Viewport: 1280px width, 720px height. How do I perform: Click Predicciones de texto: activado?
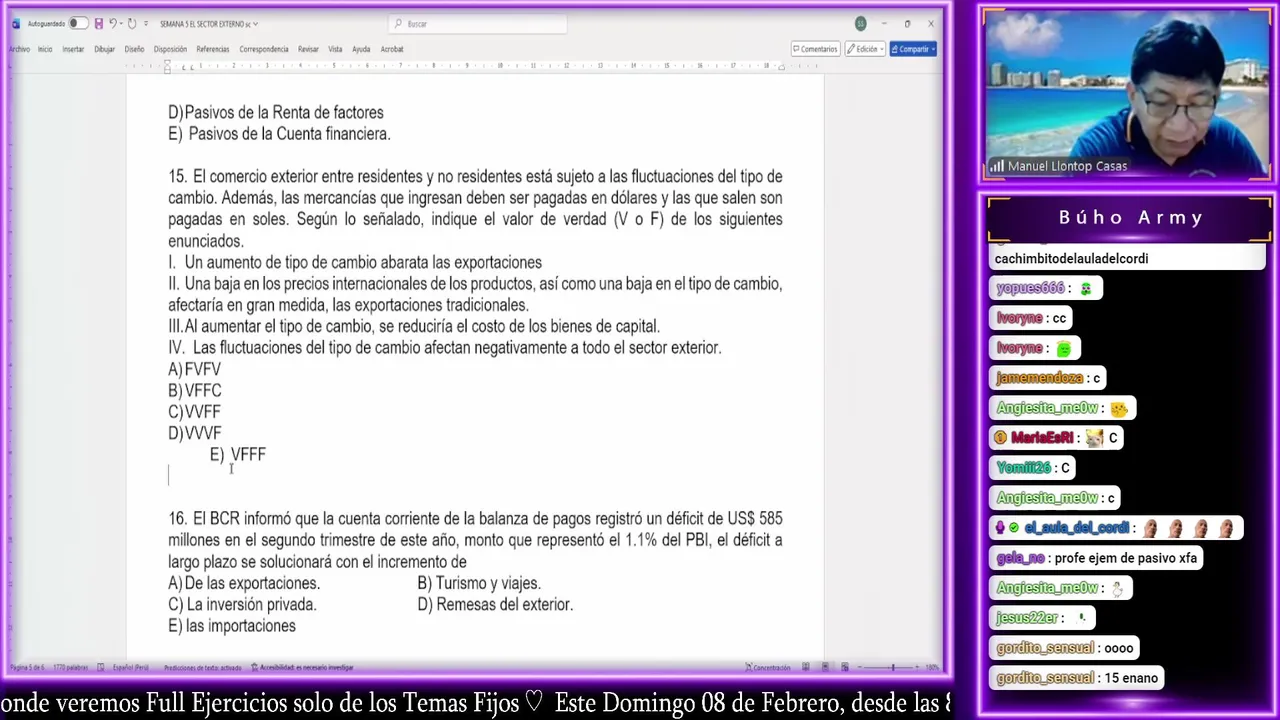(202, 667)
